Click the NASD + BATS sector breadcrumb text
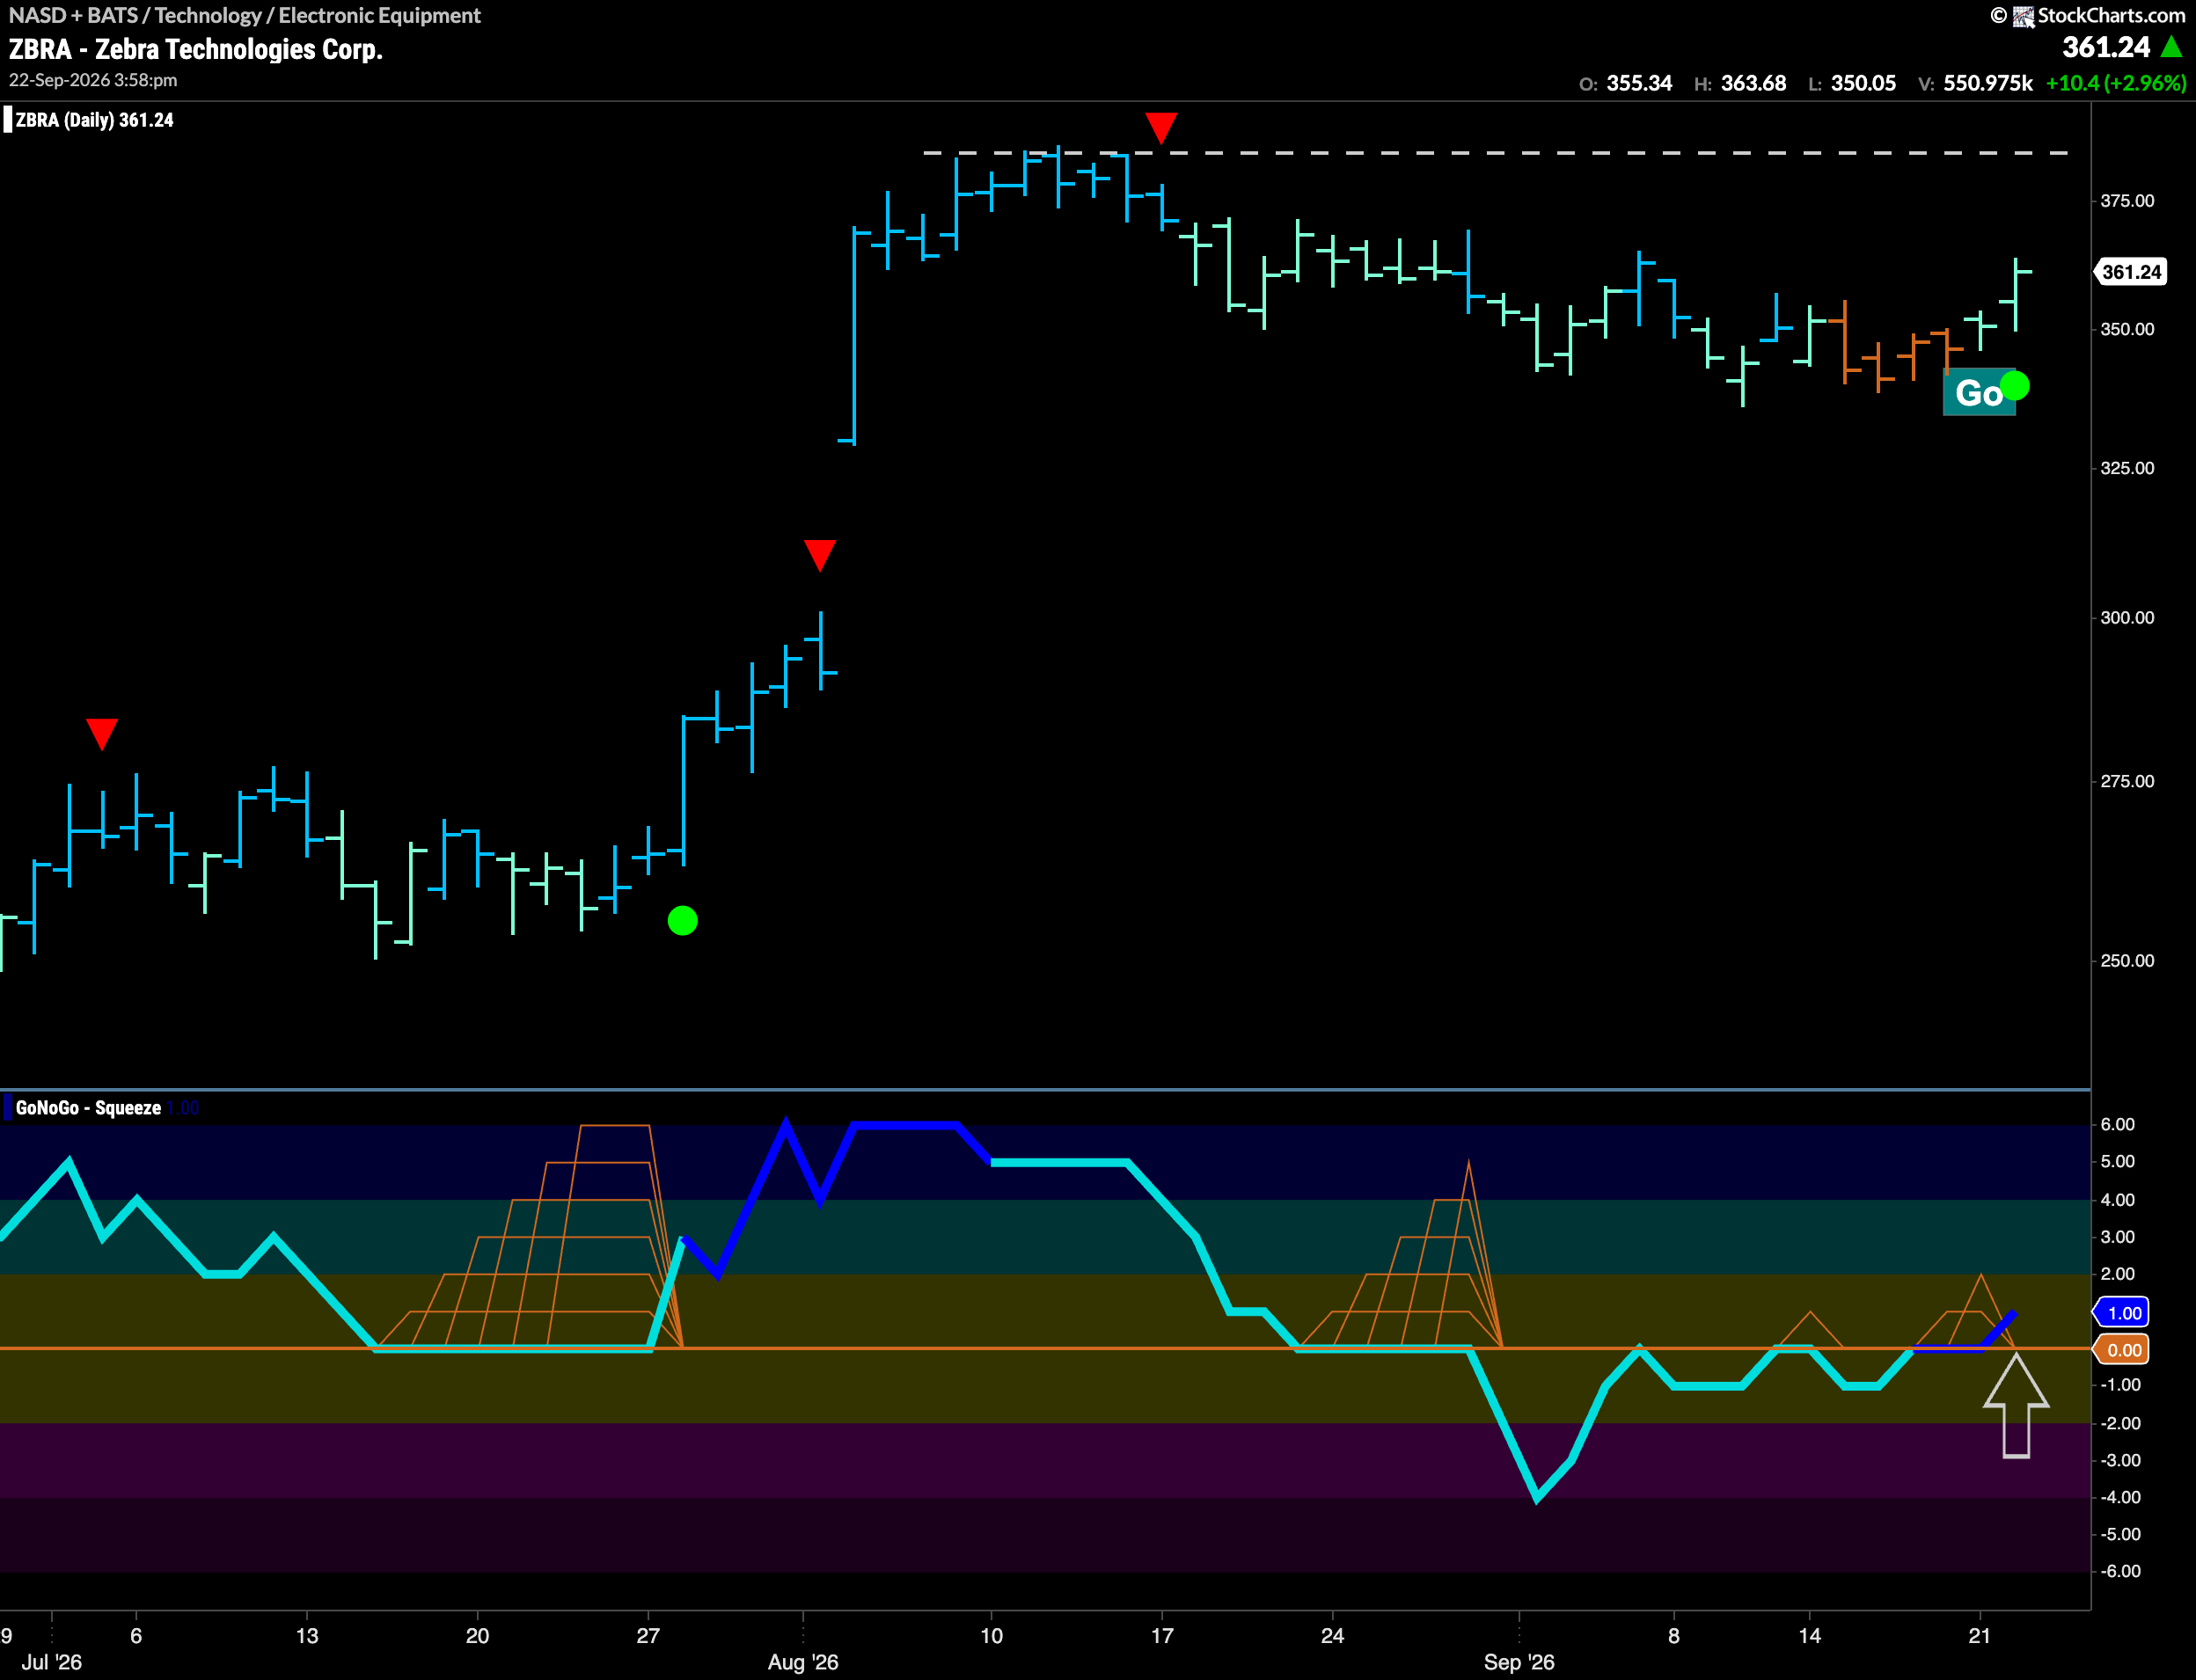 click(x=244, y=15)
